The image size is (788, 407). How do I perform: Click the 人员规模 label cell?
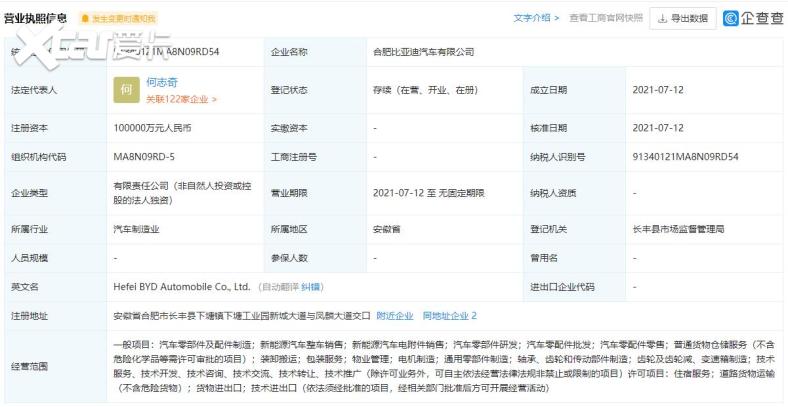click(56, 258)
